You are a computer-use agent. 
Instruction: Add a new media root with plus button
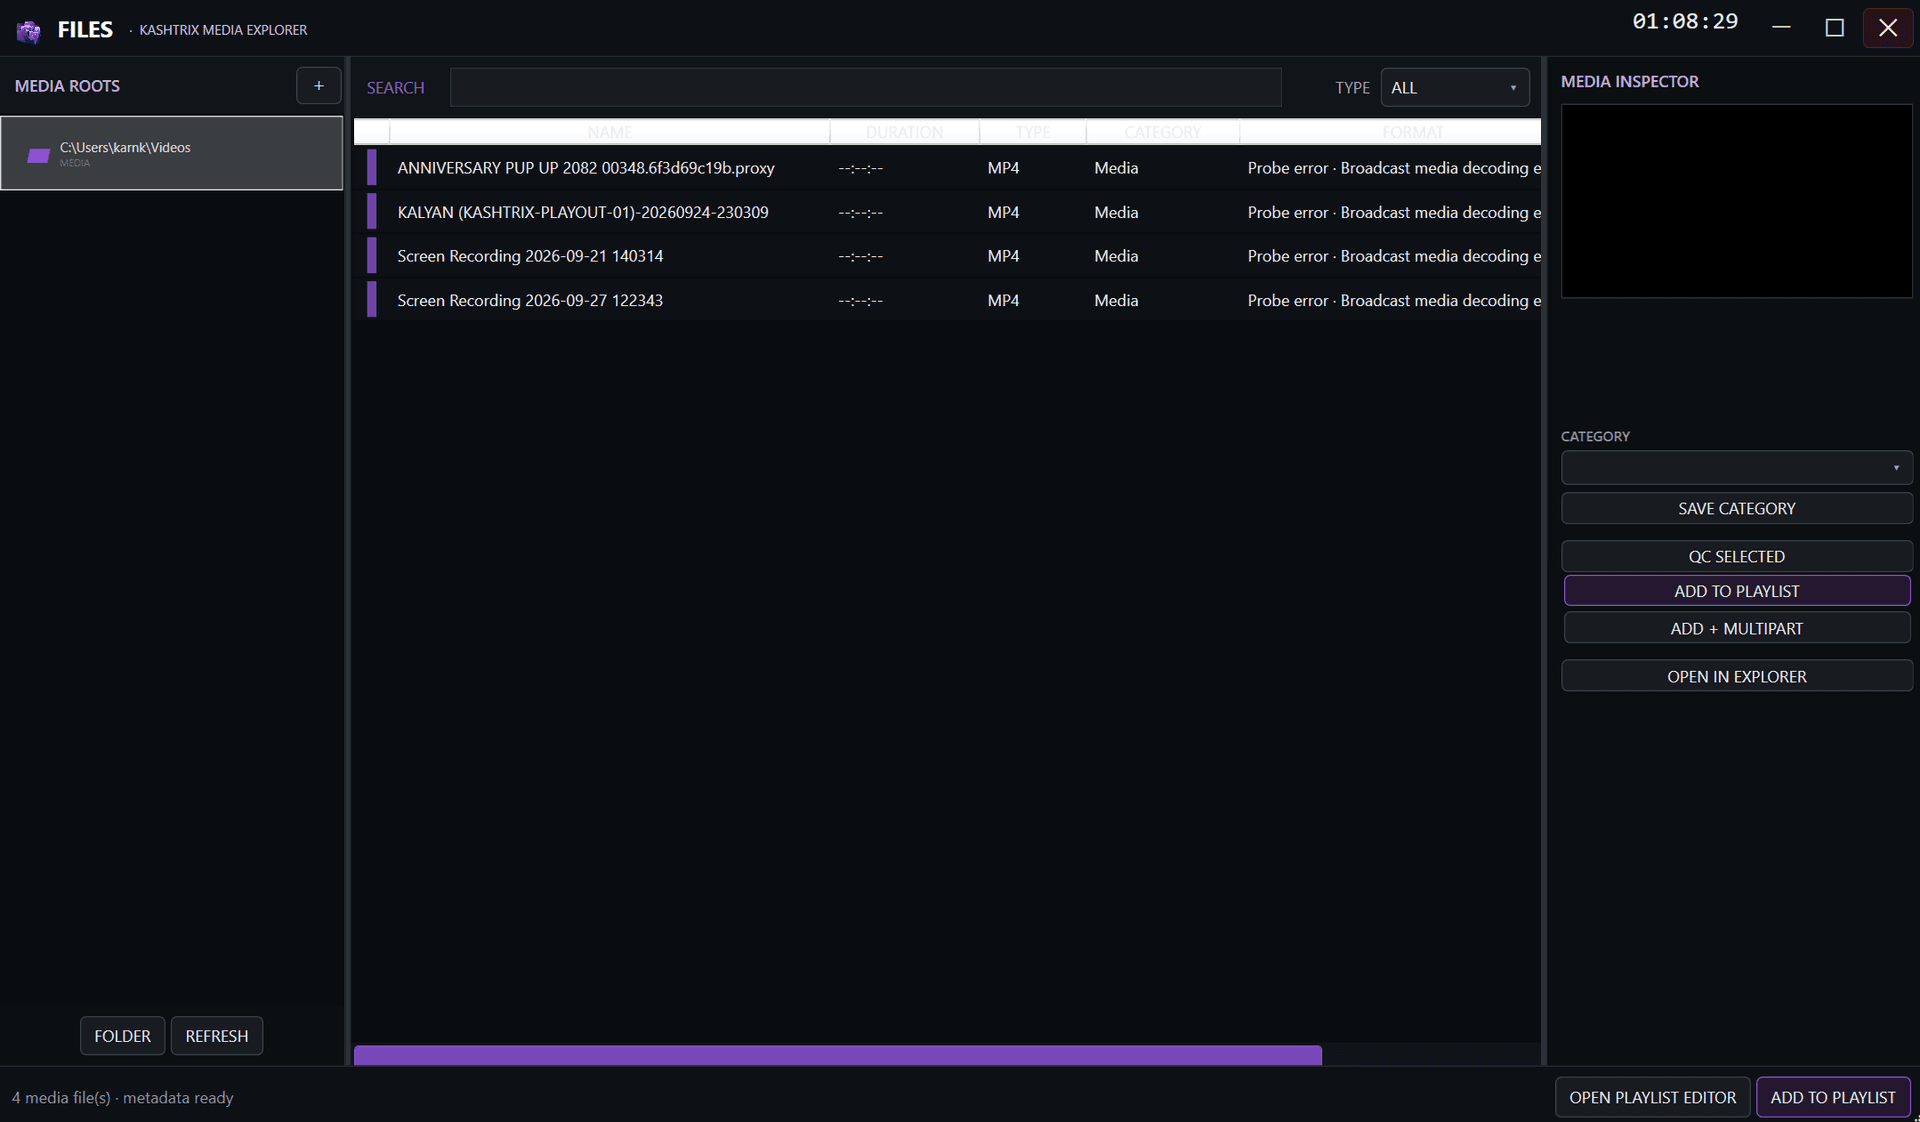318,86
